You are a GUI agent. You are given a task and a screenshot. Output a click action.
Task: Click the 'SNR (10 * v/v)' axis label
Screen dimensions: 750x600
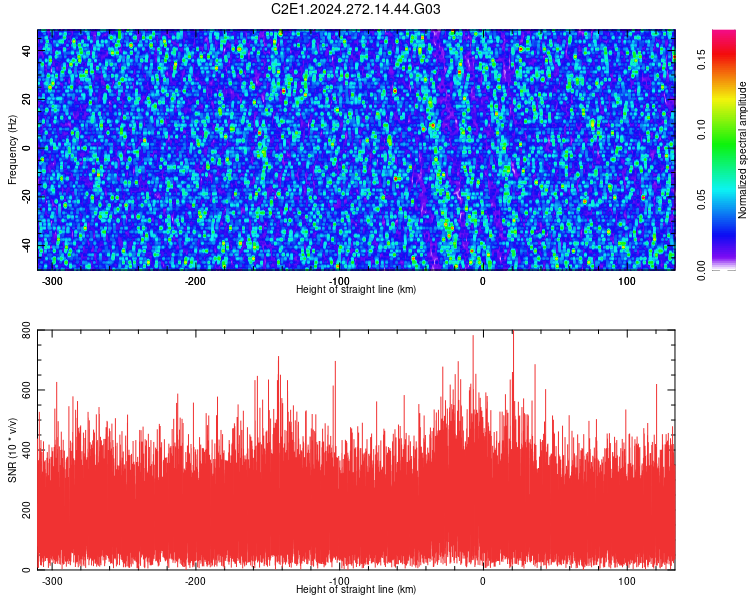tap(12, 450)
